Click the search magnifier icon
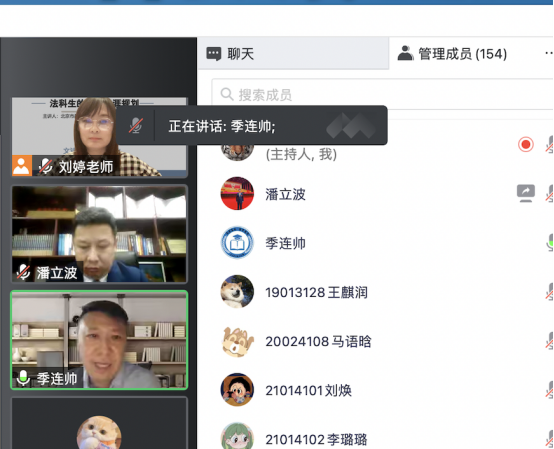The height and width of the screenshot is (449, 554). [226, 94]
